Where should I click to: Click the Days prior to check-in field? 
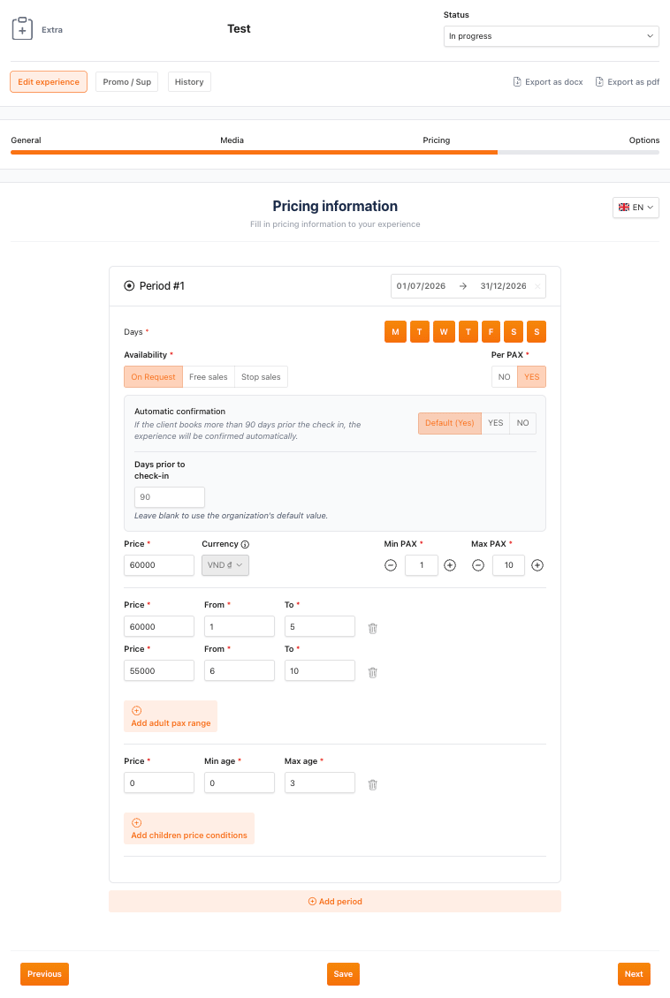pos(169,497)
